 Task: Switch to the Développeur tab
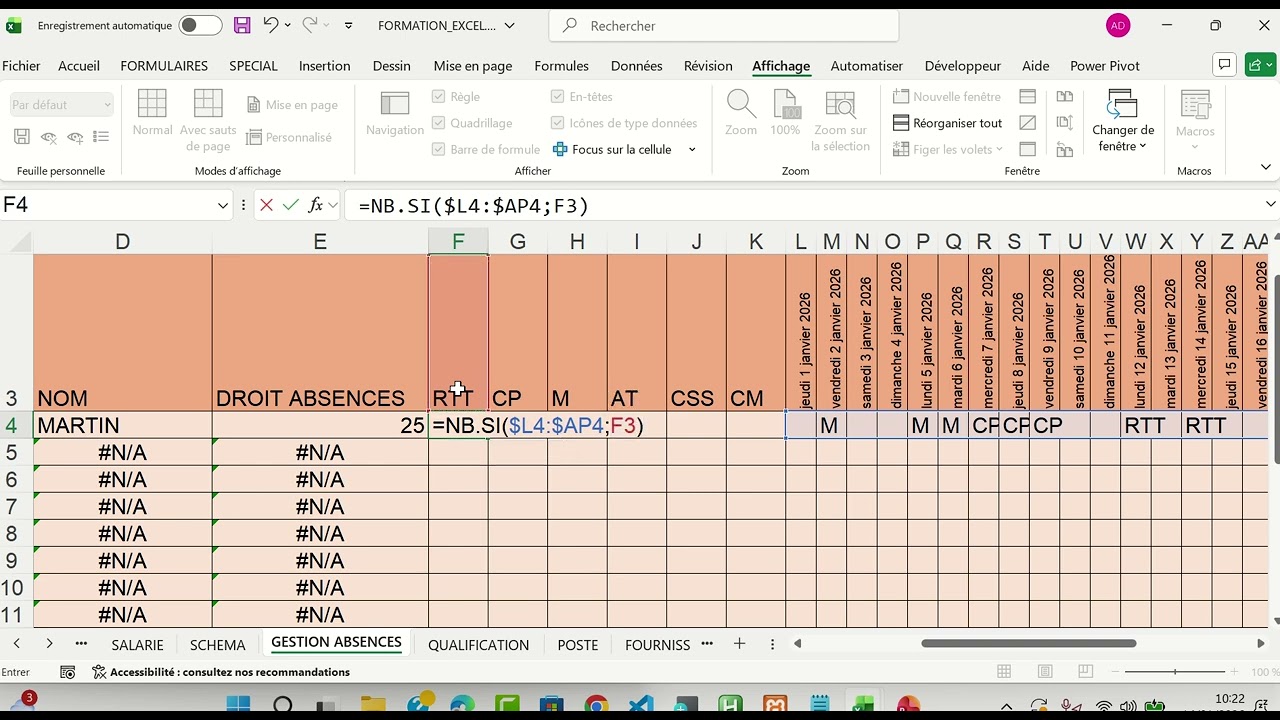click(x=962, y=66)
